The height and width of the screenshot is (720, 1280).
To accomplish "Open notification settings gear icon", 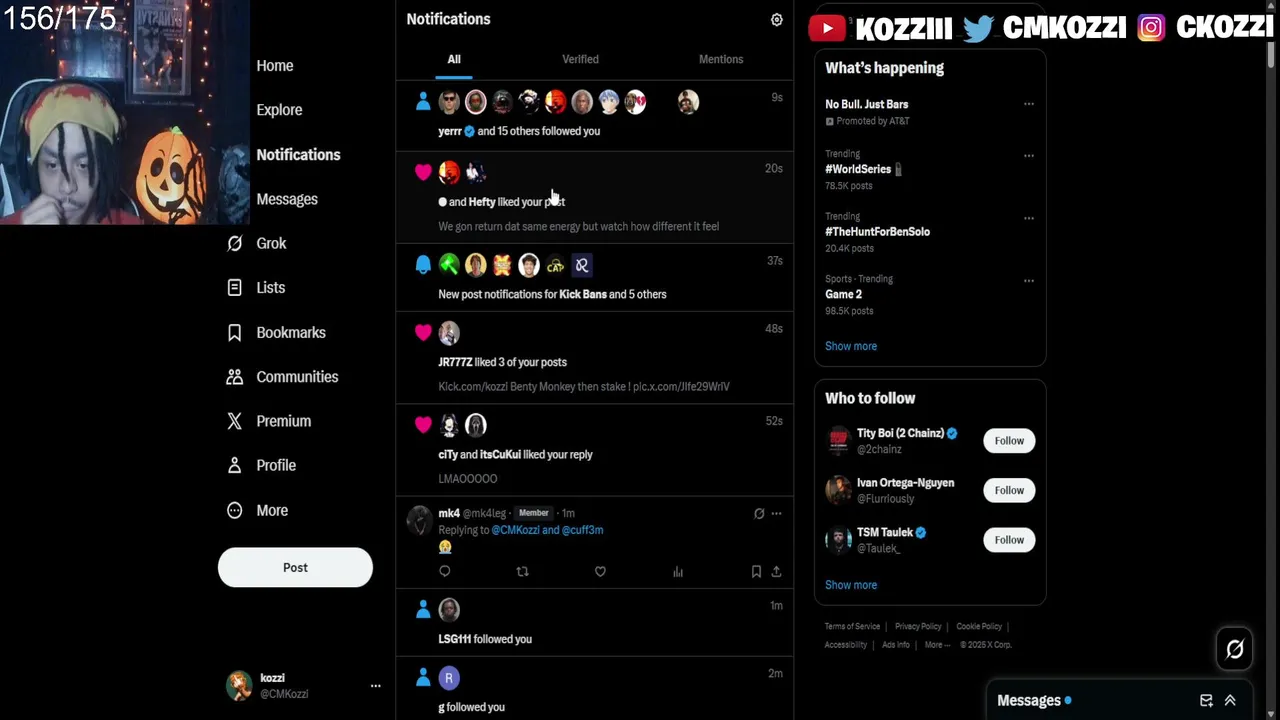I will pyautogui.click(x=776, y=20).
